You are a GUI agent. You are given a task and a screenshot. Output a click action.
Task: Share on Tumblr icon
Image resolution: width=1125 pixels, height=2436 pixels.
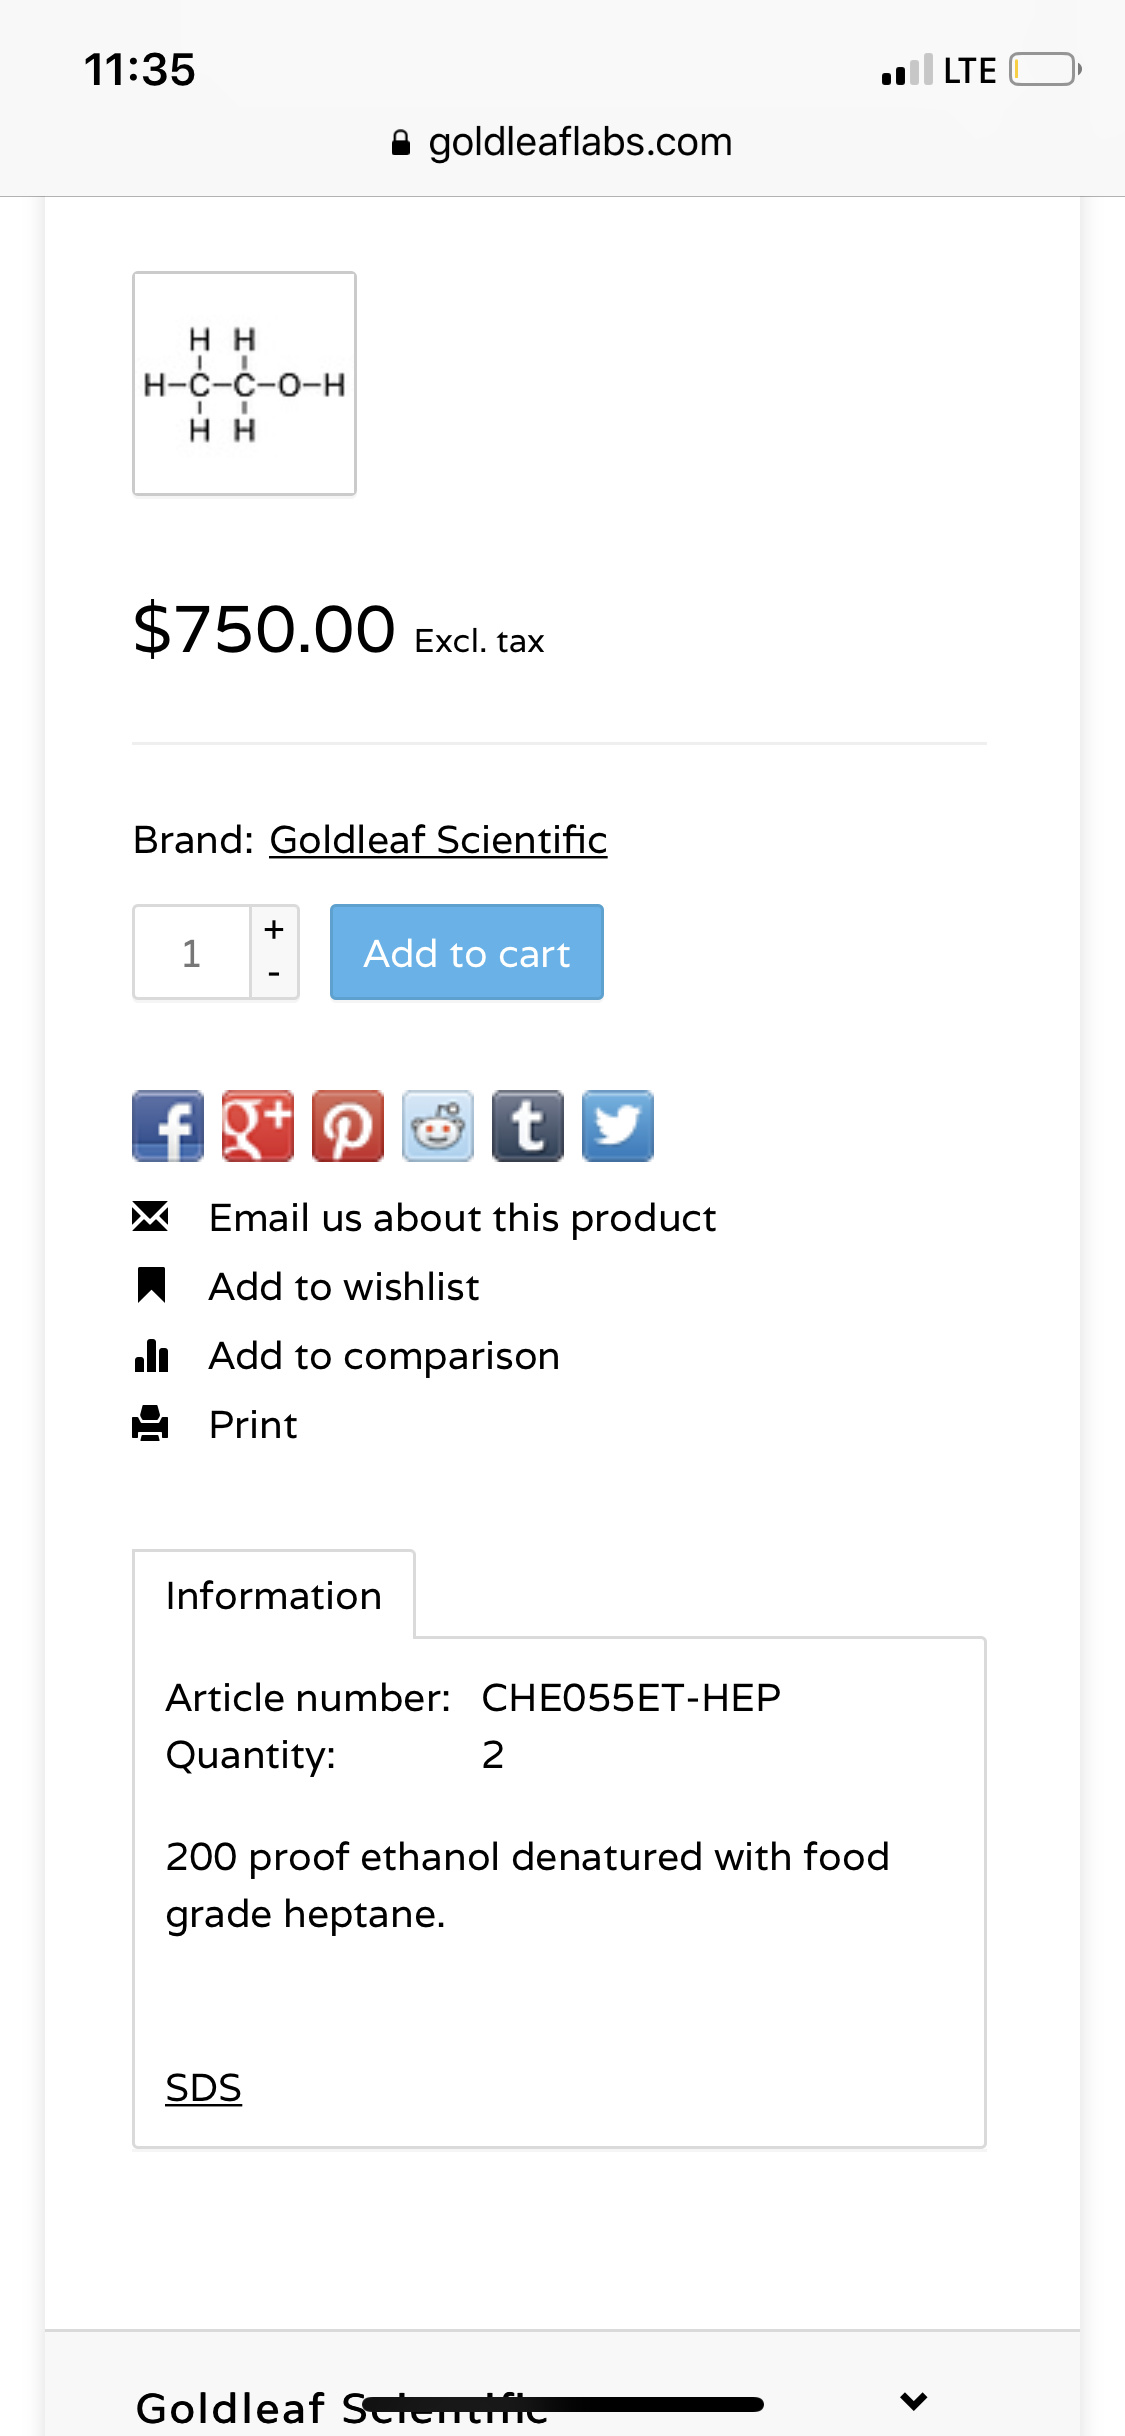pos(528,1126)
